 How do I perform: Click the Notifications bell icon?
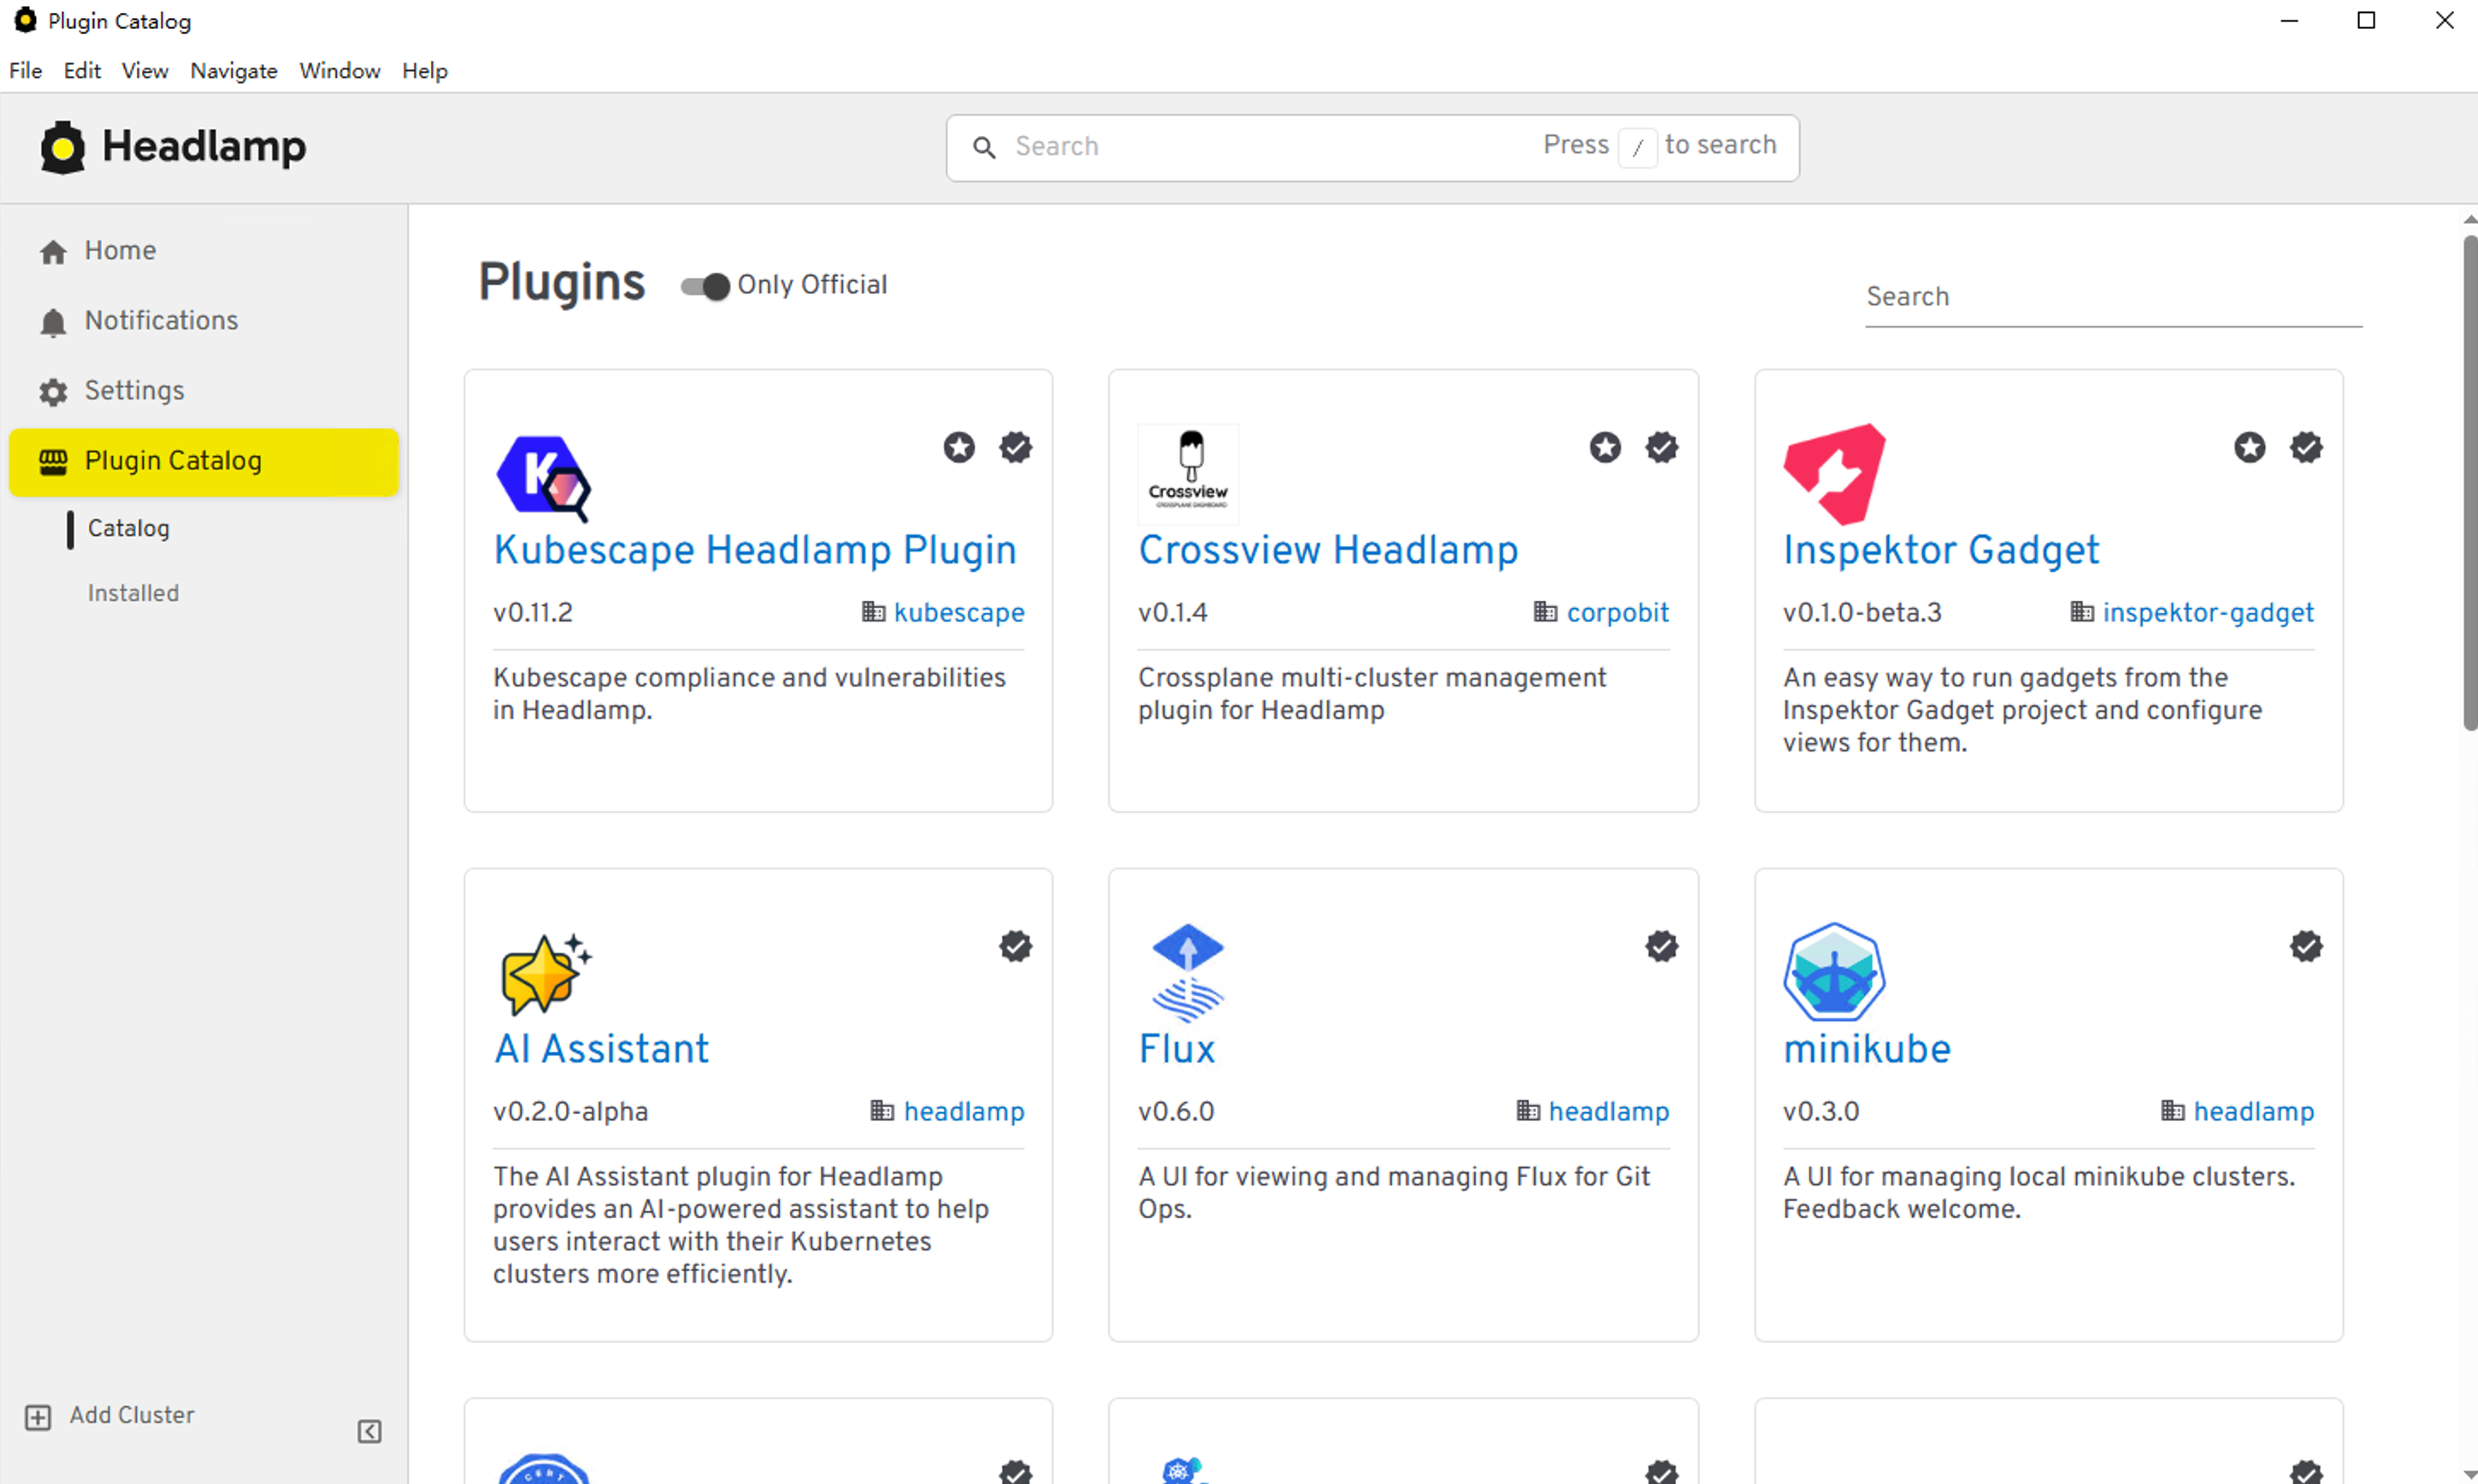coord(53,322)
